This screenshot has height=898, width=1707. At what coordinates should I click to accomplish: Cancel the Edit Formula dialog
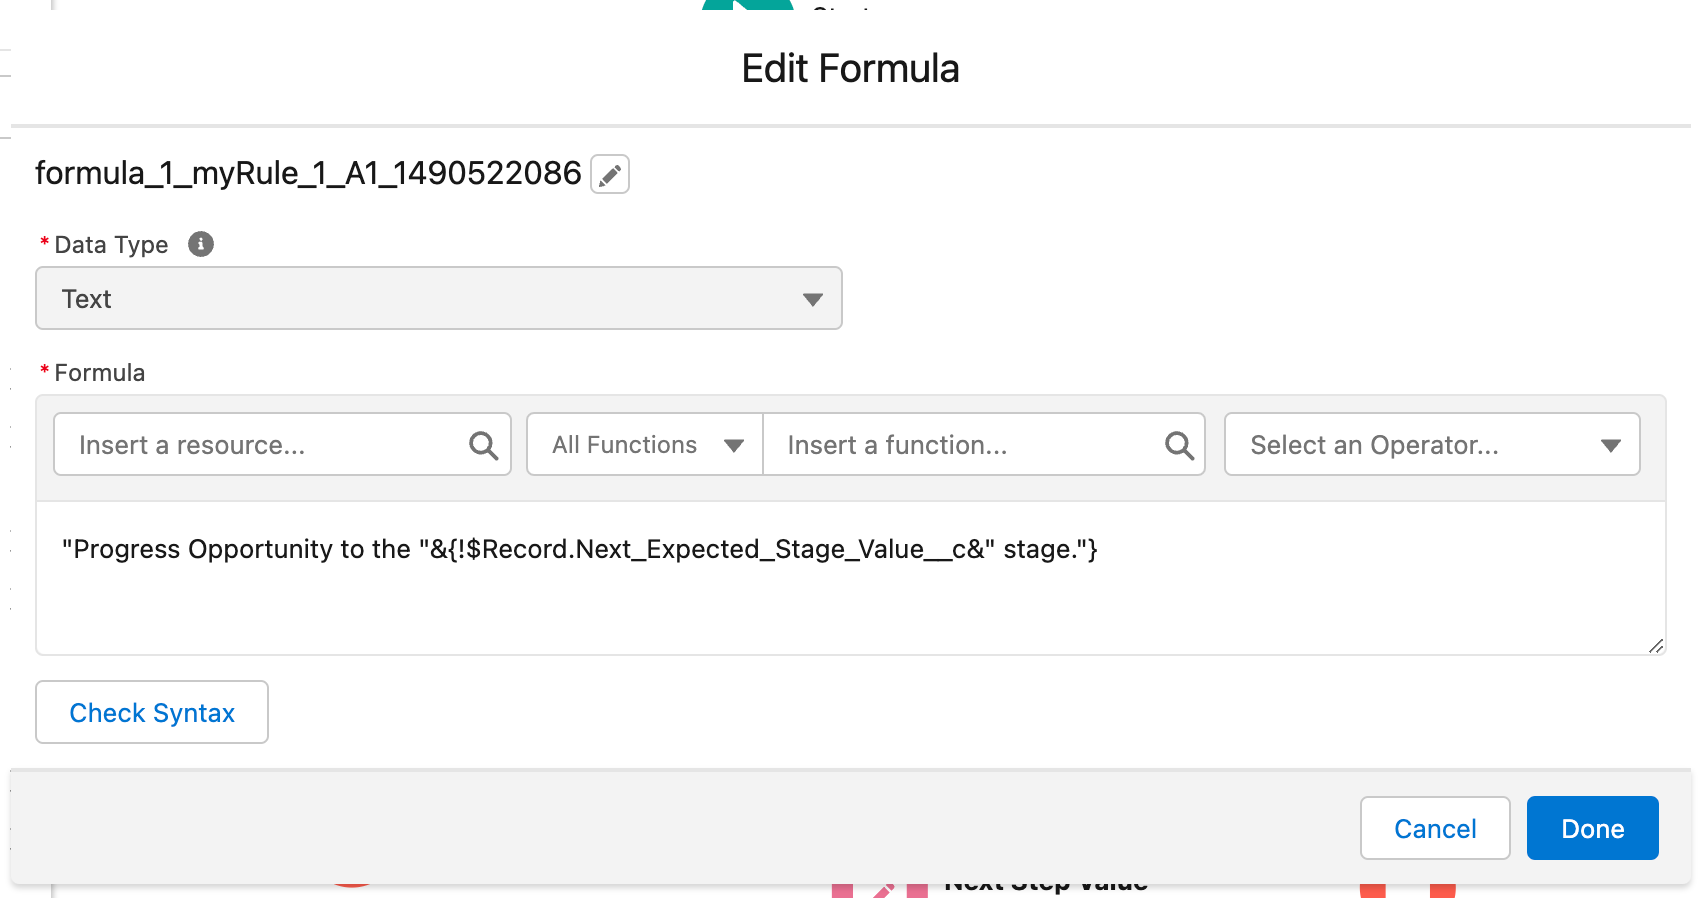pos(1435,828)
